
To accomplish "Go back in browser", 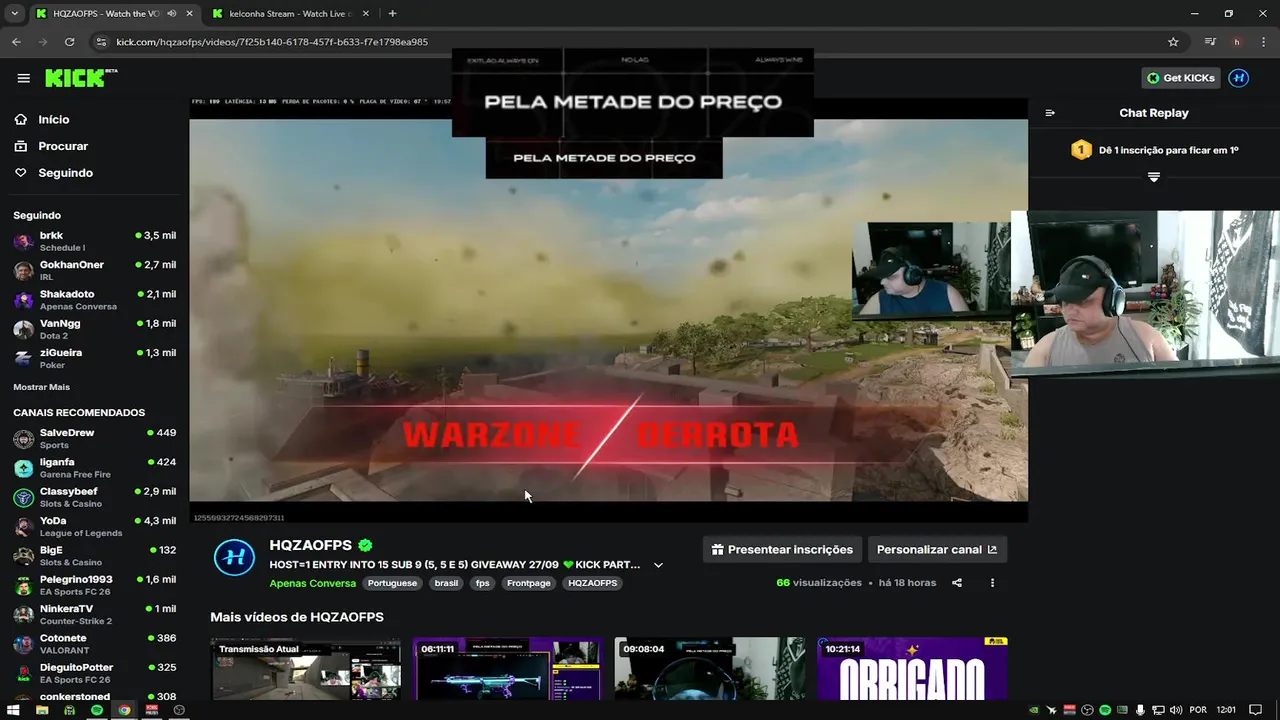I will [x=16, y=42].
